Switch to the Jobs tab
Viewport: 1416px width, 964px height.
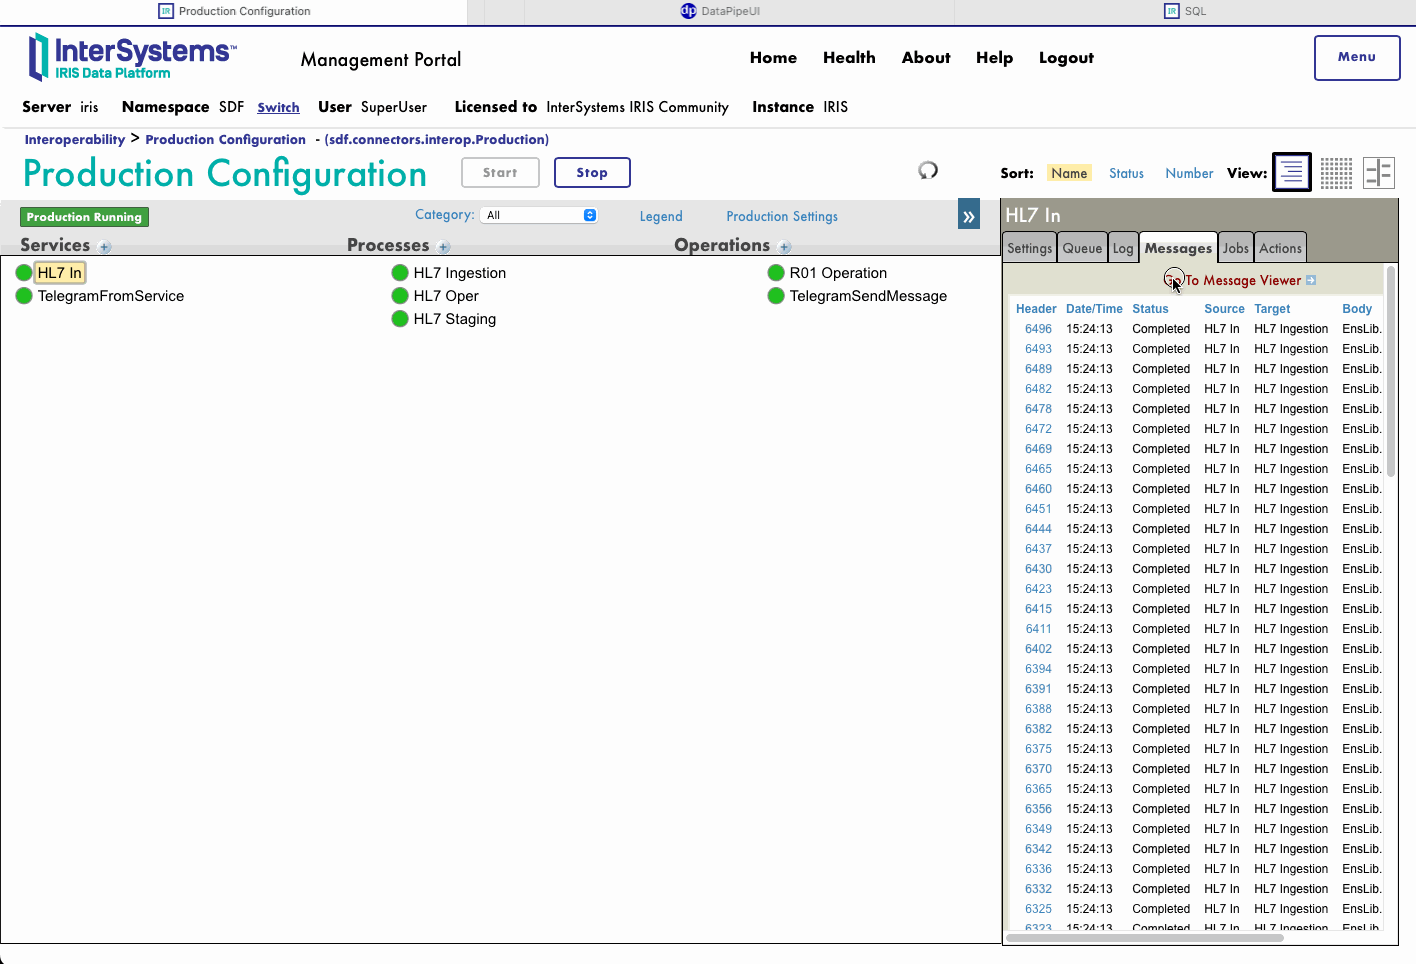click(1236, 248)
